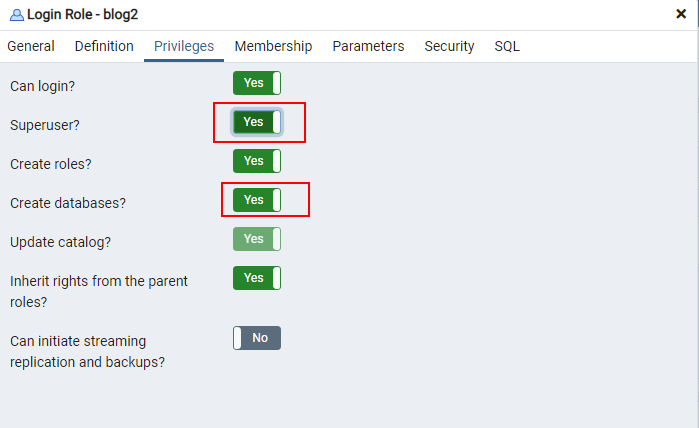Enable streaming replication and backups switch
Screen dimensions: 699x428
[x=257, y=338]
